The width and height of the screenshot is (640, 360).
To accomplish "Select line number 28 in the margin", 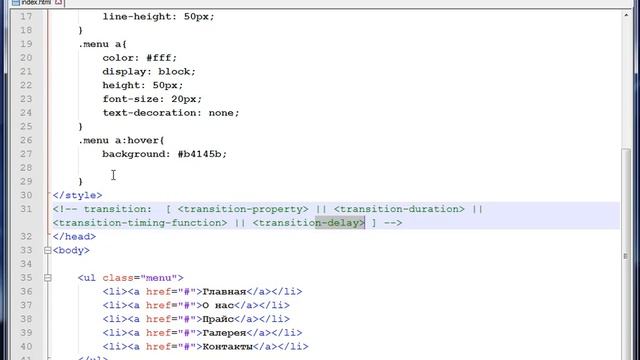I will pyautogui.click(x=26, y=168).
